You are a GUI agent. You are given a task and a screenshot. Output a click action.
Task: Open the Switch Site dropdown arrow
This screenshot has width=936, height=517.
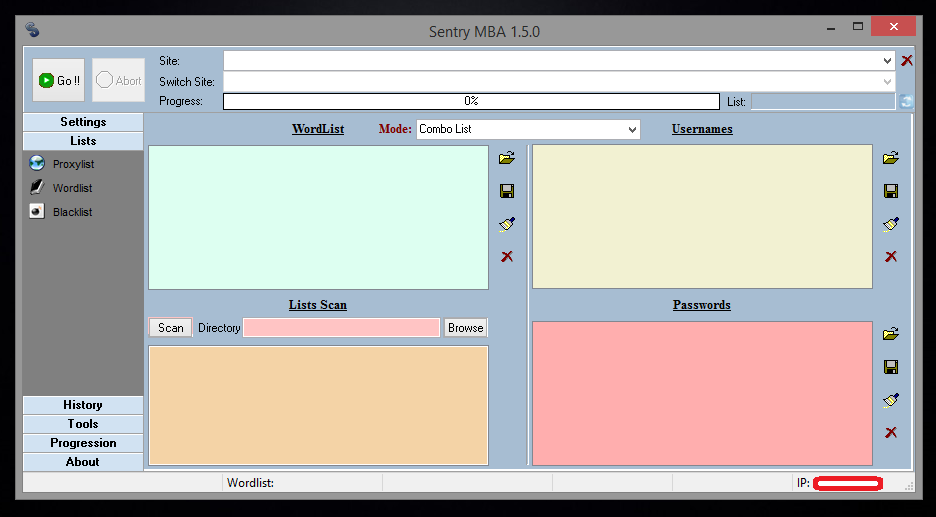click(x=887, y=82)
